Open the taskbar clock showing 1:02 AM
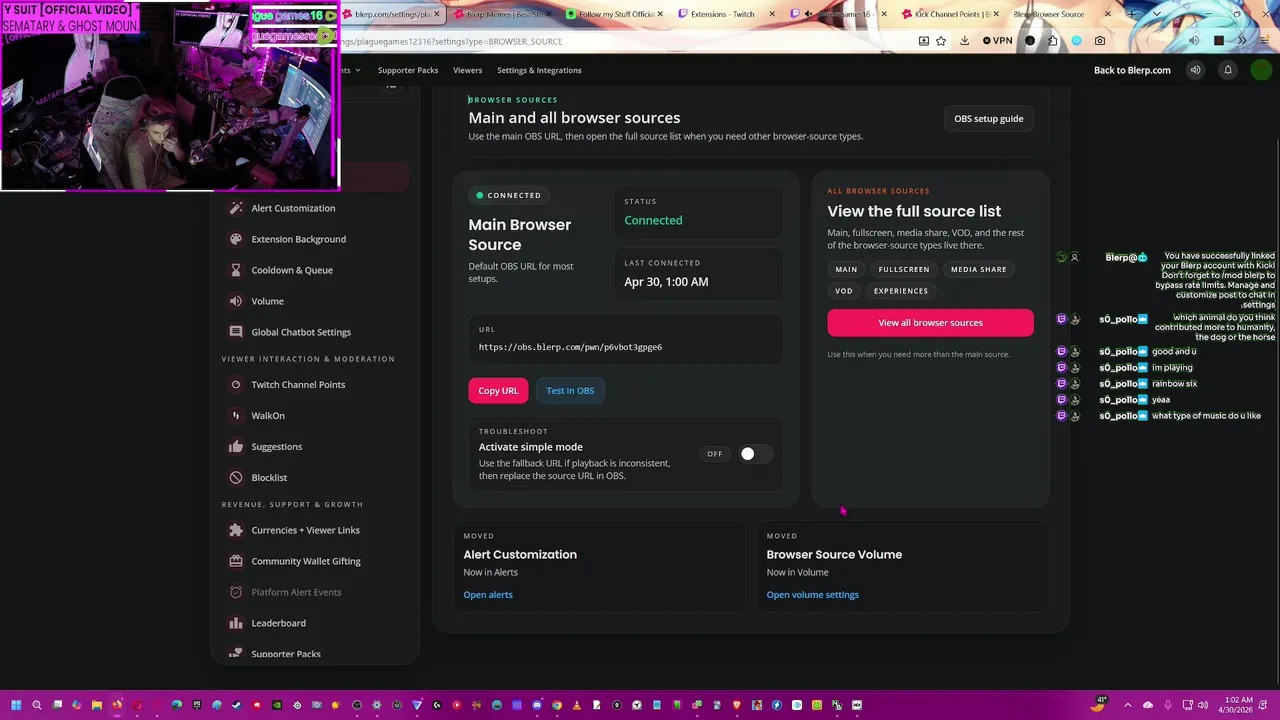The width and height of the screenshot is (1280, 720). pyautogui.click(x=1238, y=705)
